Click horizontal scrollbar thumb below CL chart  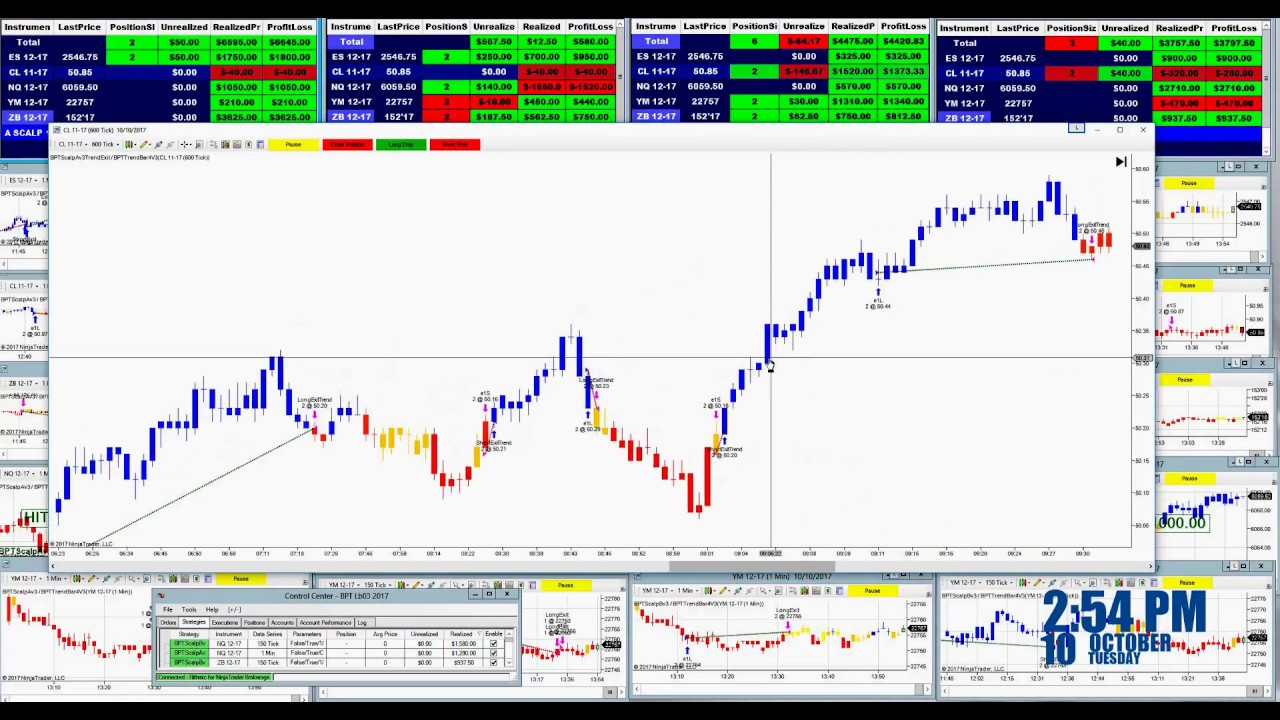coord(752,566)
